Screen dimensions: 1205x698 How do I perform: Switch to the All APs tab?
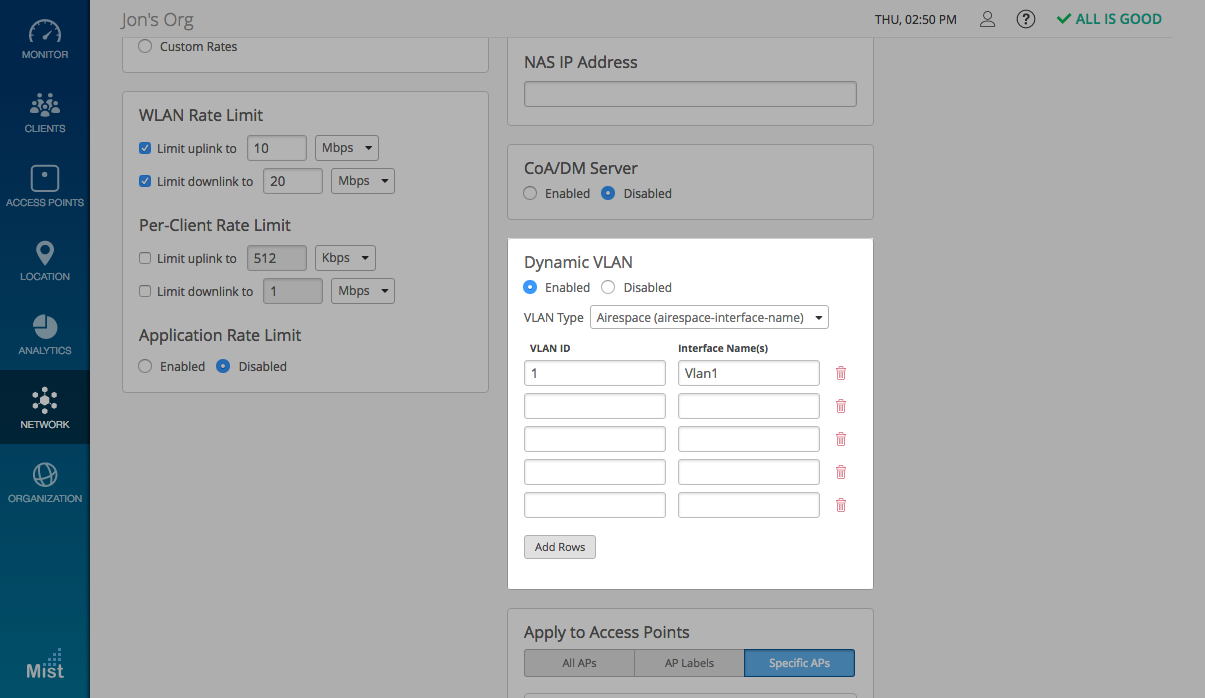coord(579,663)
